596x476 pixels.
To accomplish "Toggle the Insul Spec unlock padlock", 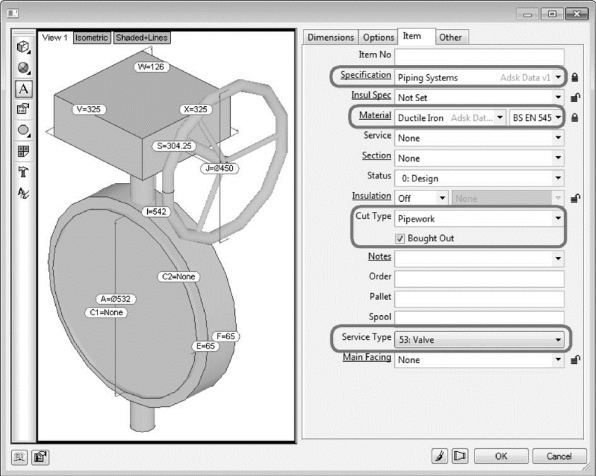I will pyautogui.click(x=575, y=97).
